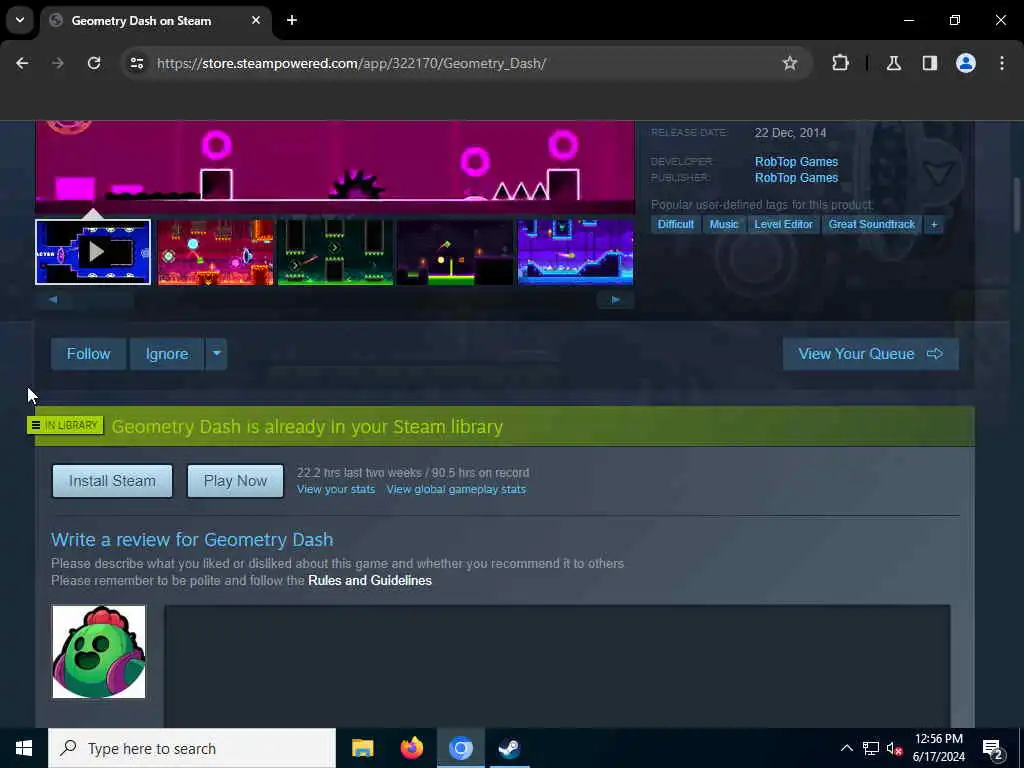Select the red level screenshot thumbnail
Image resolution: width=1024 pixels, height=768 pixels.
tap(216, 252)
